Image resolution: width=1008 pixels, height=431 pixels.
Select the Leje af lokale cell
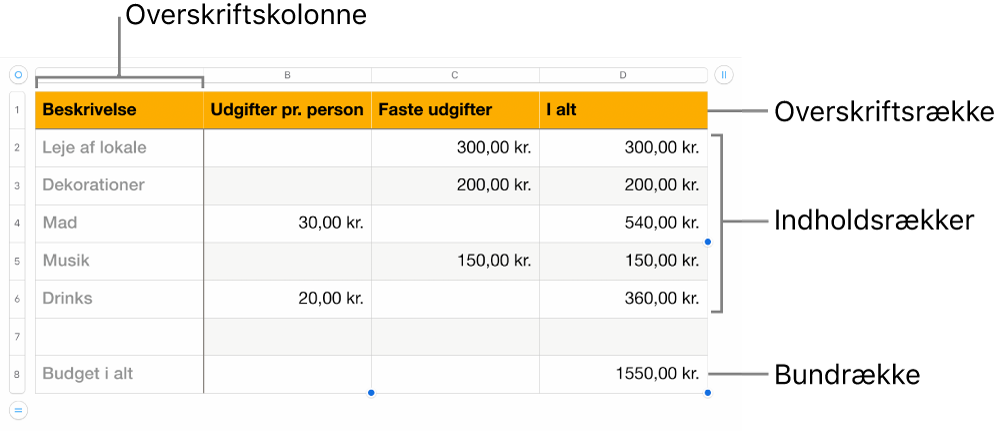click(x=119, y=148)
